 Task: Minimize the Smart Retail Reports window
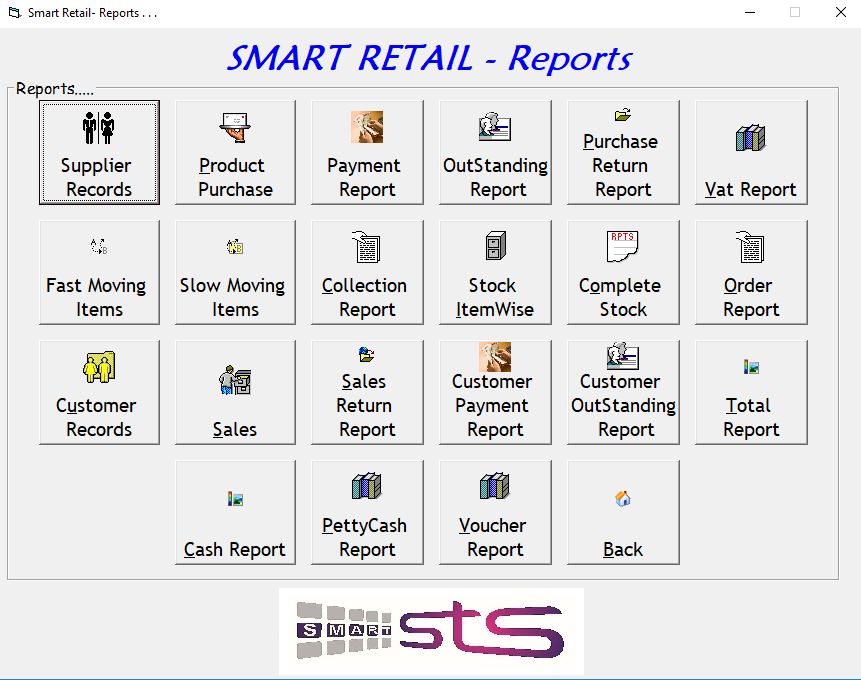tap(750, 12)
